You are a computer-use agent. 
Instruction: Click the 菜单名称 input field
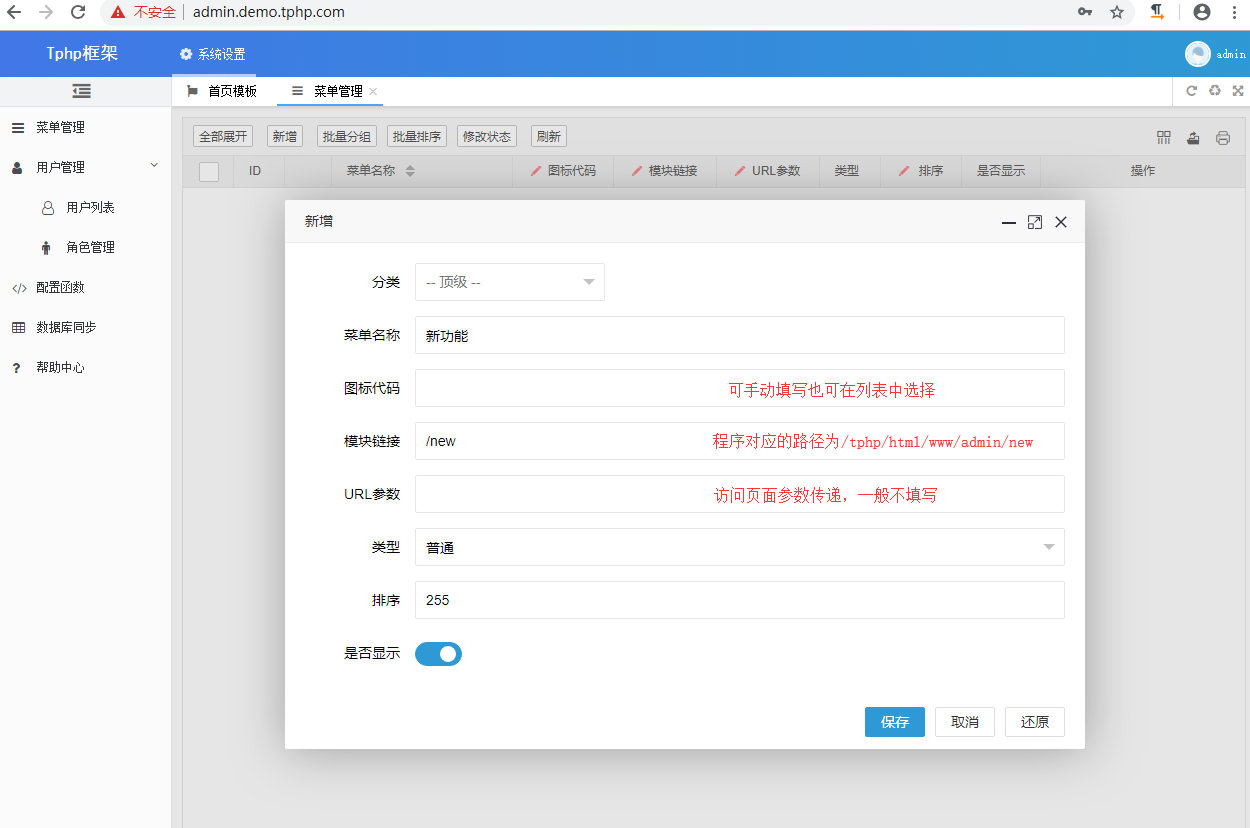pyautogui.click(x=740, y=335)
